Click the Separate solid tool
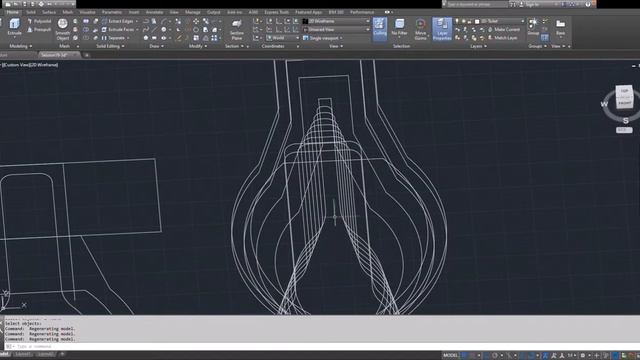 pos(116,38)
